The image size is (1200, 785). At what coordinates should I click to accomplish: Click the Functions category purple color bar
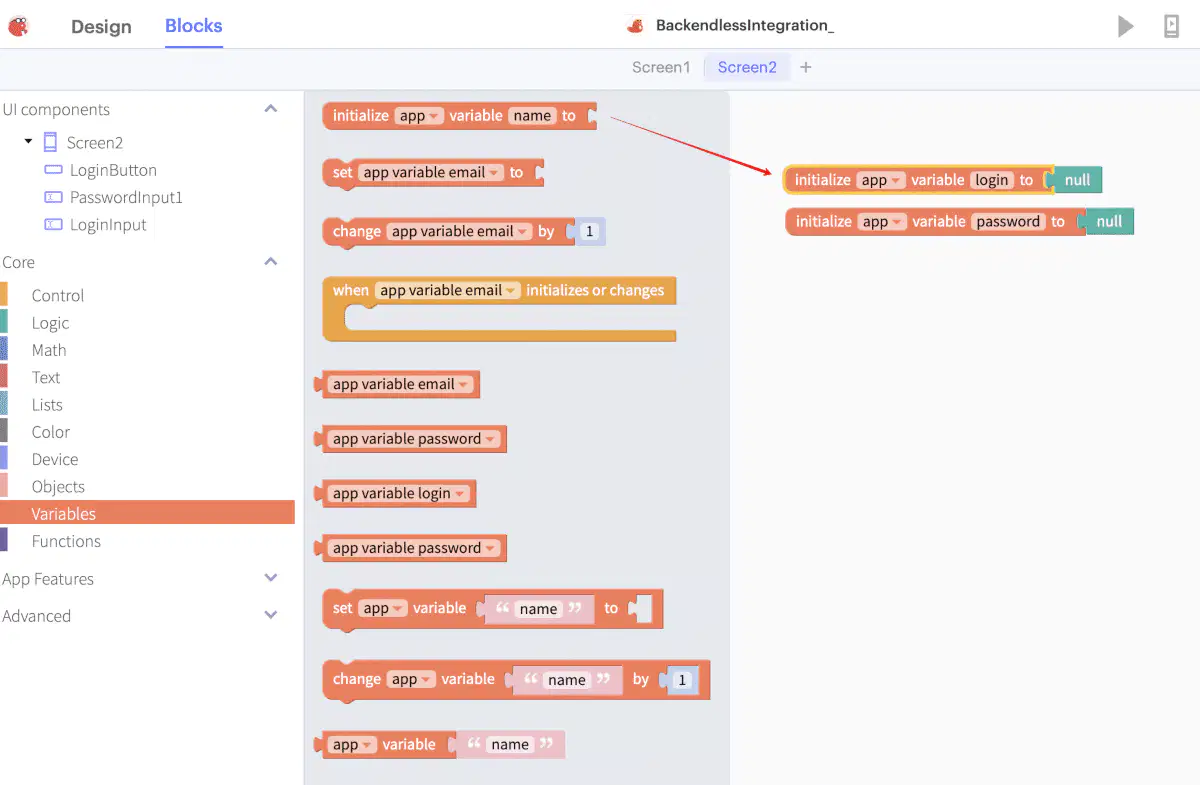click(4, 540)
